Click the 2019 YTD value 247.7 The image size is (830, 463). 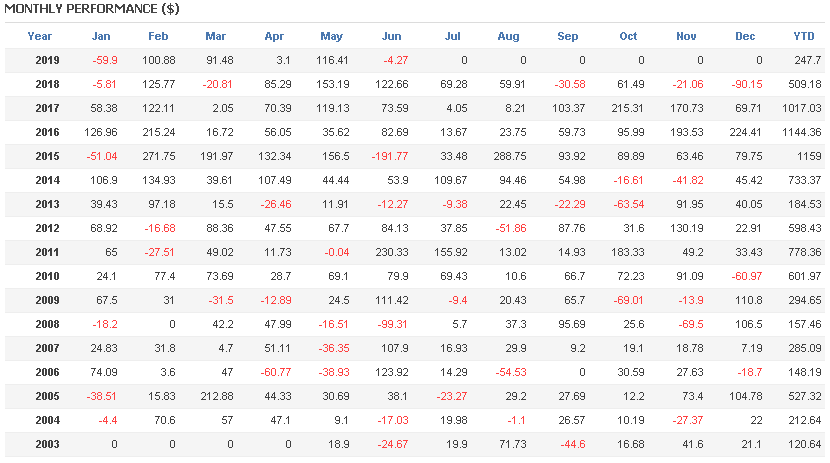808,60
